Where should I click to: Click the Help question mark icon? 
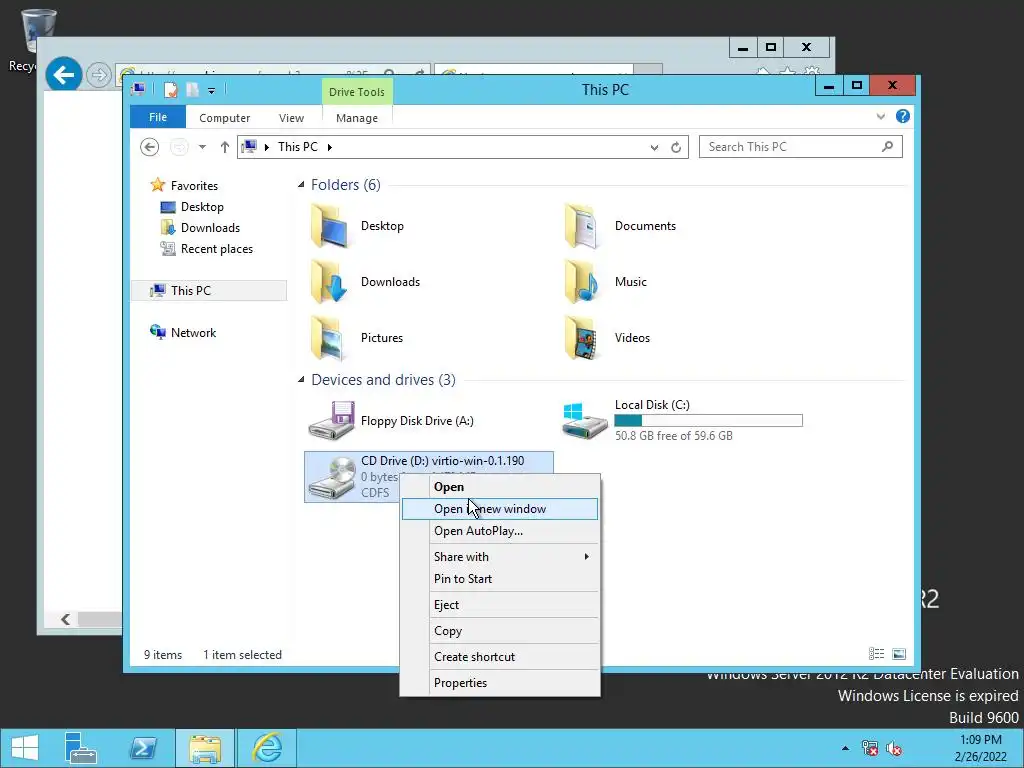(903, 116)
